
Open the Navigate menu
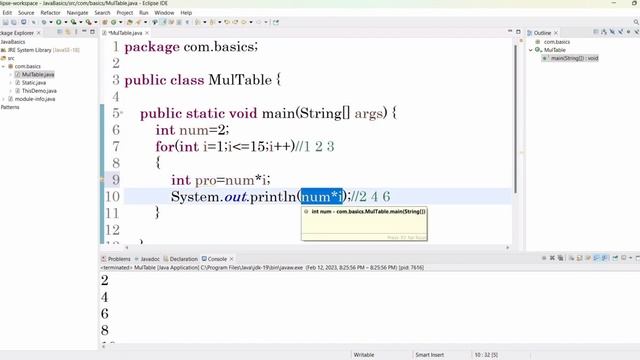(x=77, y=13)
